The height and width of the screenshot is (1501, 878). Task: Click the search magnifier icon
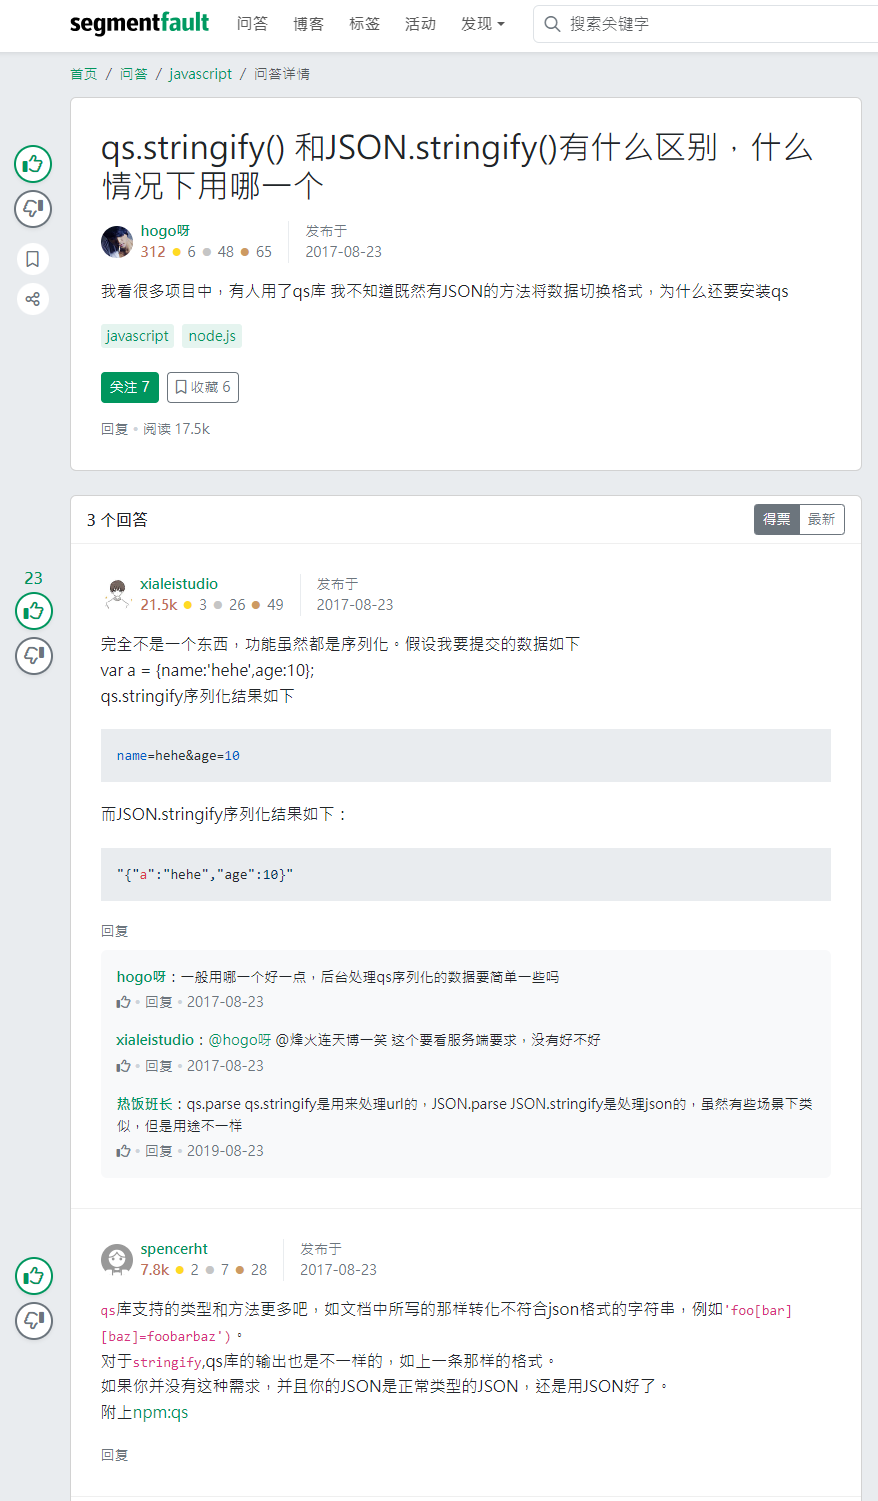point(552,24)
